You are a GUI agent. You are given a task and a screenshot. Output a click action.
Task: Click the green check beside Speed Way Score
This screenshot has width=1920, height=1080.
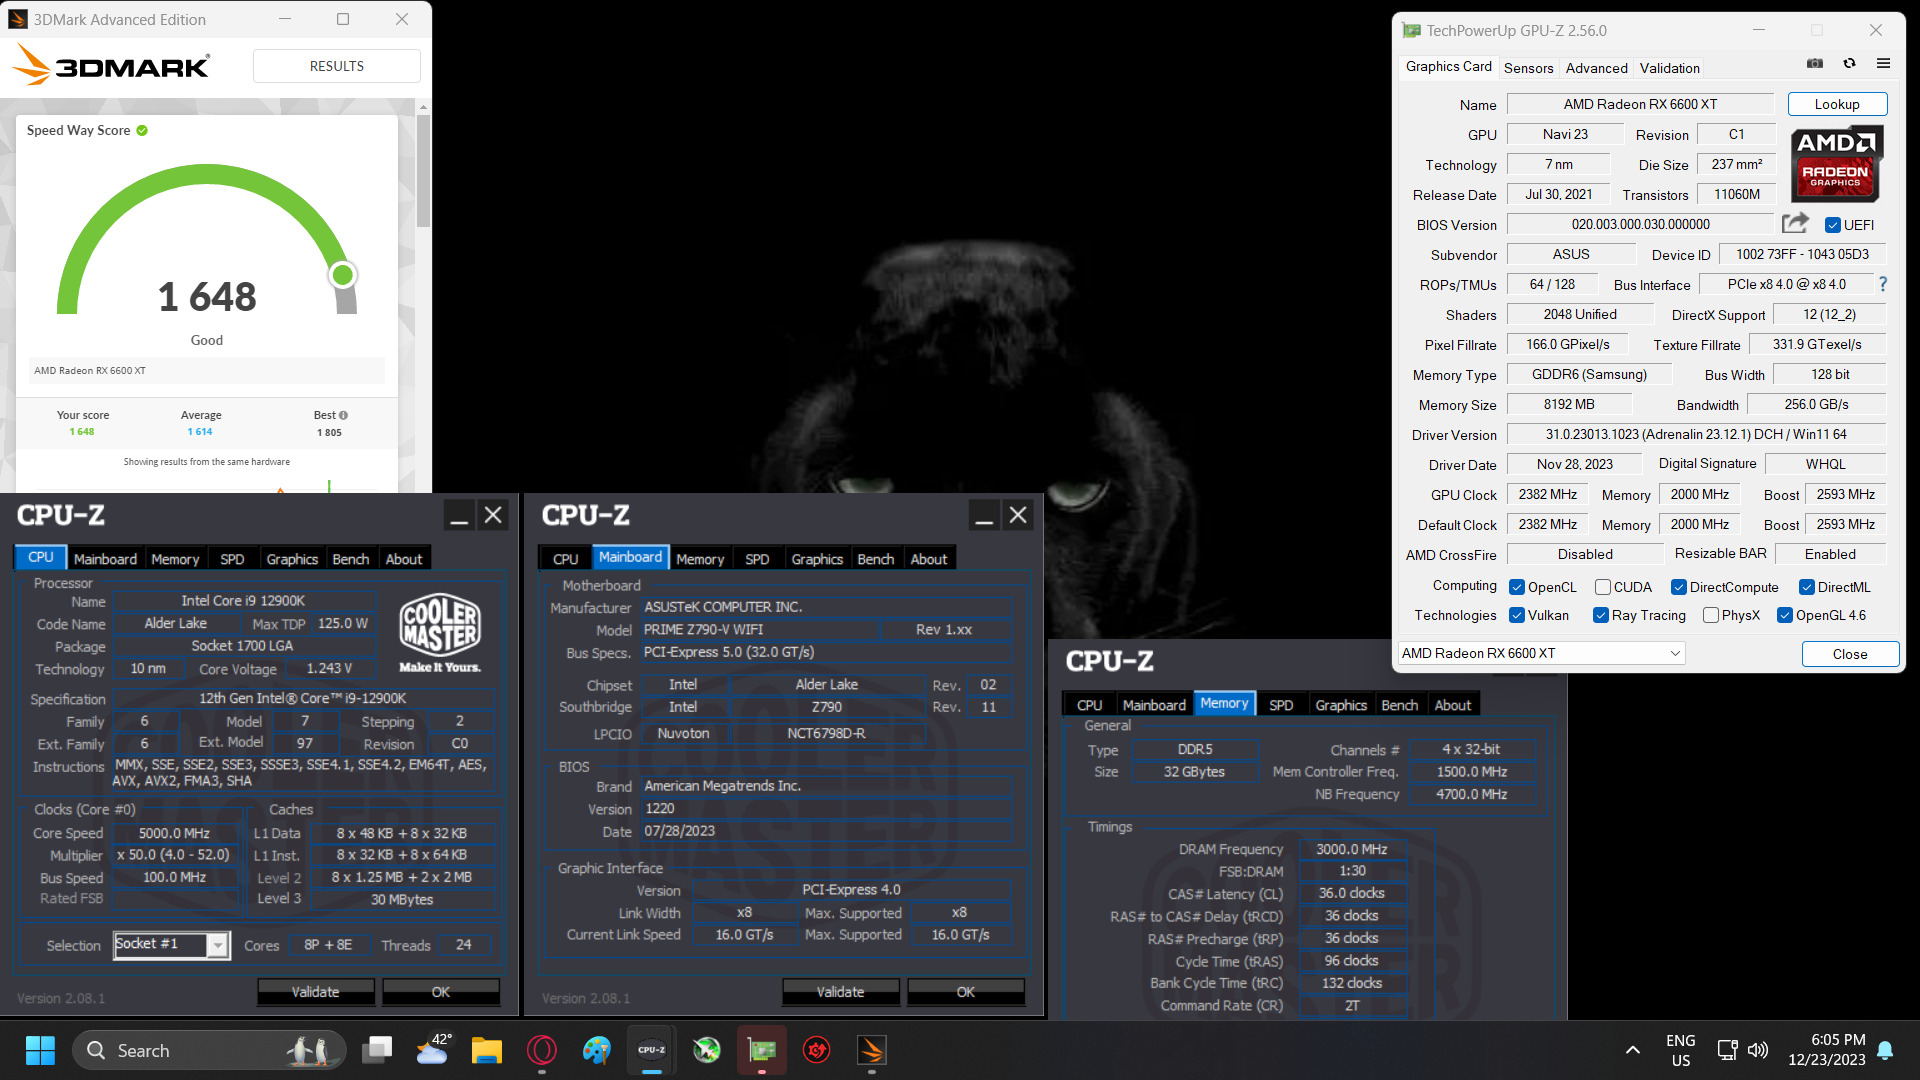point(142,130)
